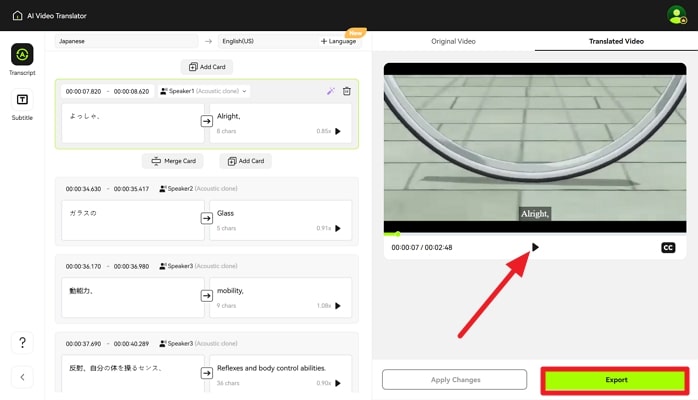Image resolution: width=698 pixels, height=400 pixels.
Task: Click top Add Card button
Action: (x=207, y=67)
